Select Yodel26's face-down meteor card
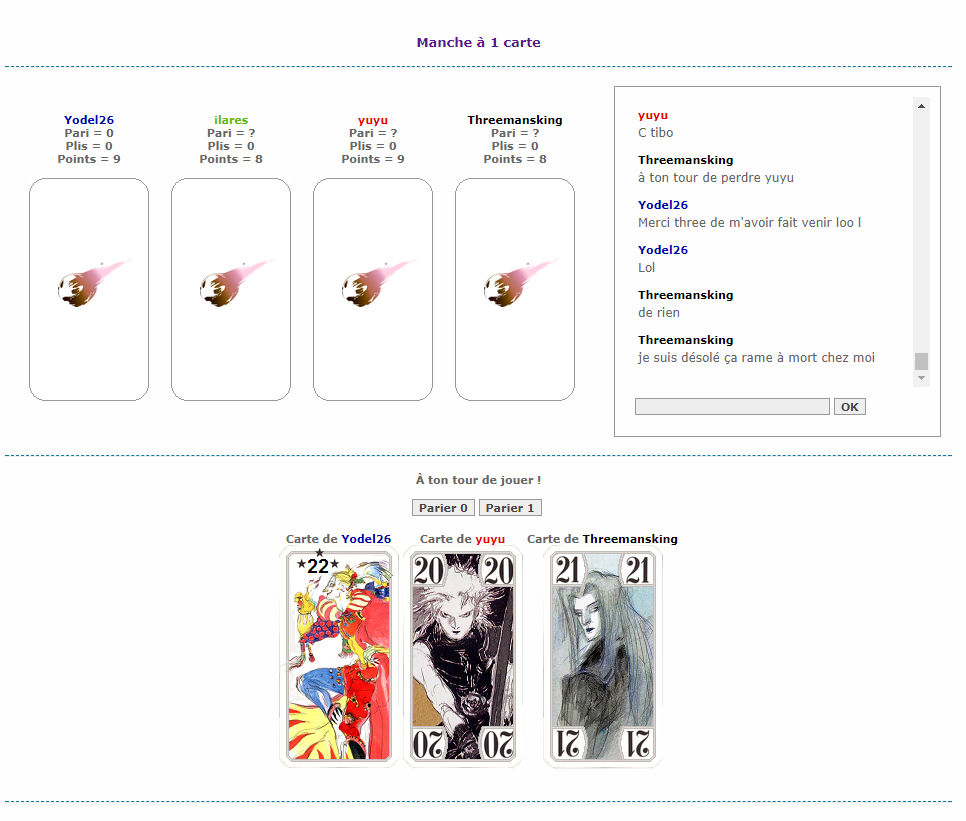Screen dimensions: 966x821 pyautogui.click(x=89, y=289)
